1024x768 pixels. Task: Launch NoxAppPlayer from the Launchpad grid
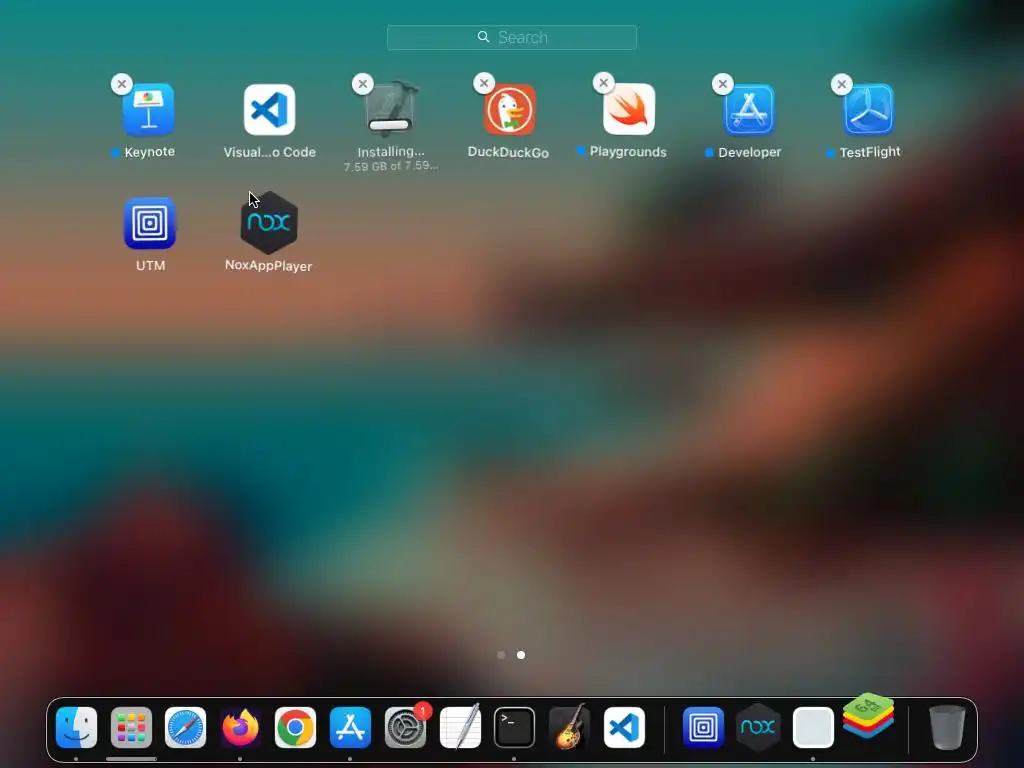tap(269, 223)
